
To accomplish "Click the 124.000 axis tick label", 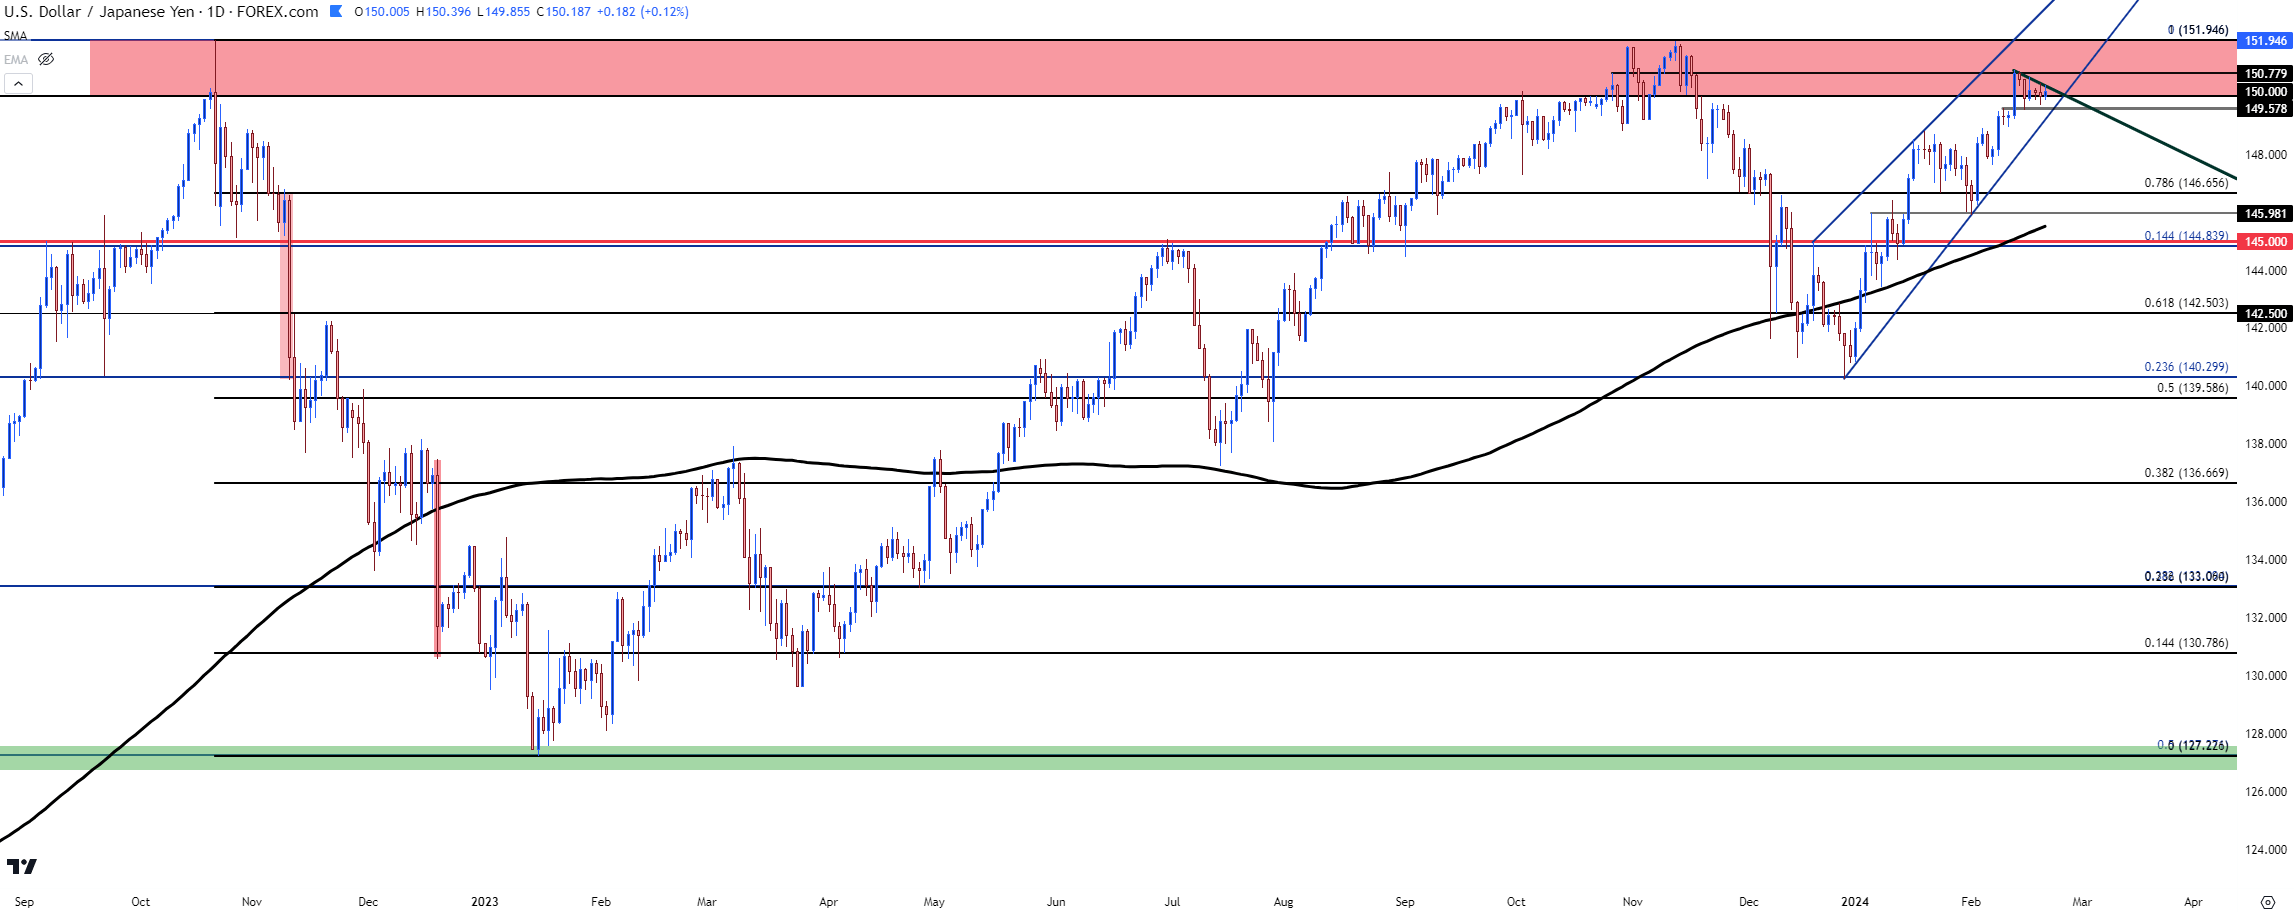I will [2265, 849].
